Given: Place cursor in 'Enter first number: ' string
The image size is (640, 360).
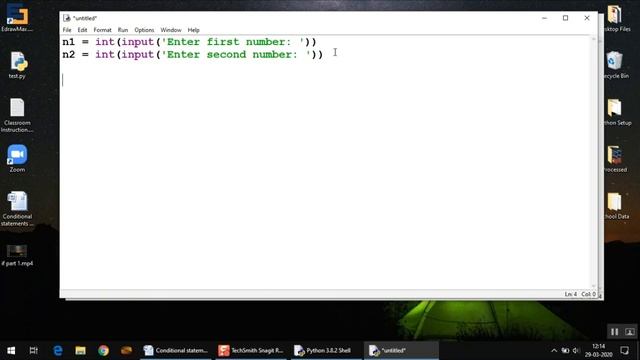Looking at the screenshot, I should (x=233, y=42).
